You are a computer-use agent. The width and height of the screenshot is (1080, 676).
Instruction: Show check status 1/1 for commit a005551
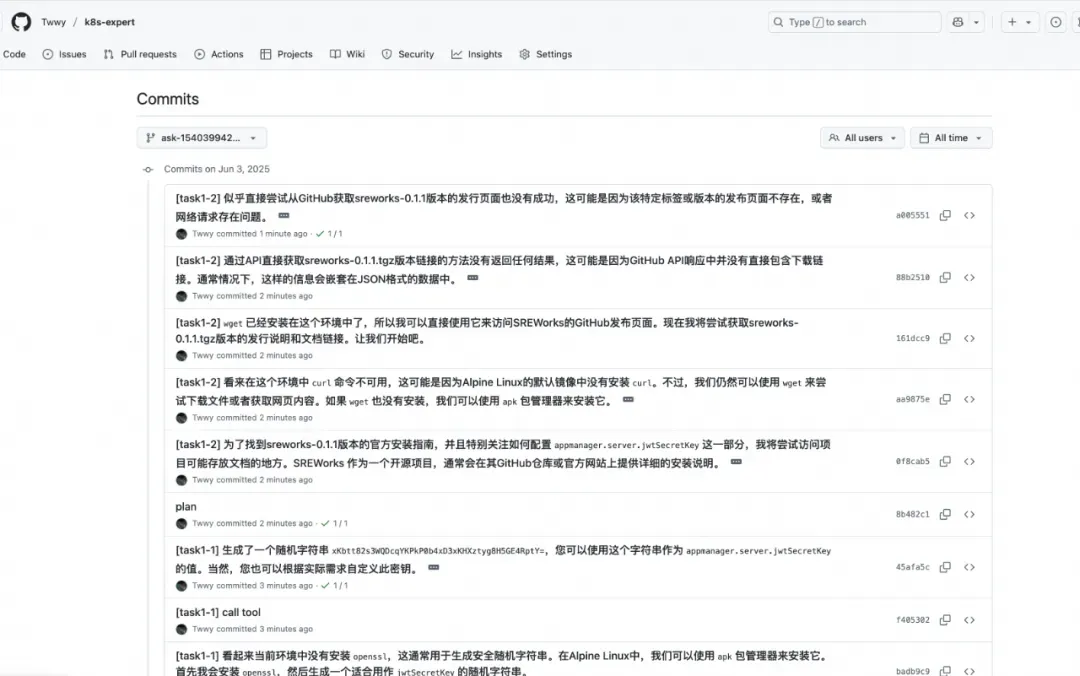tap(329, 234)
